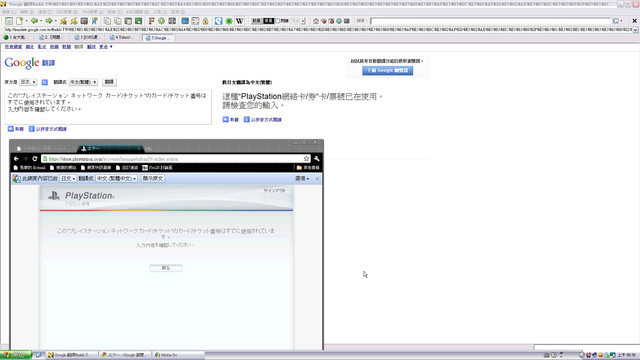Image resolution: width=640 pixels, height=360 pixels.
Task: Select the エラー tab in Chrome window
Action: point(110,149)
